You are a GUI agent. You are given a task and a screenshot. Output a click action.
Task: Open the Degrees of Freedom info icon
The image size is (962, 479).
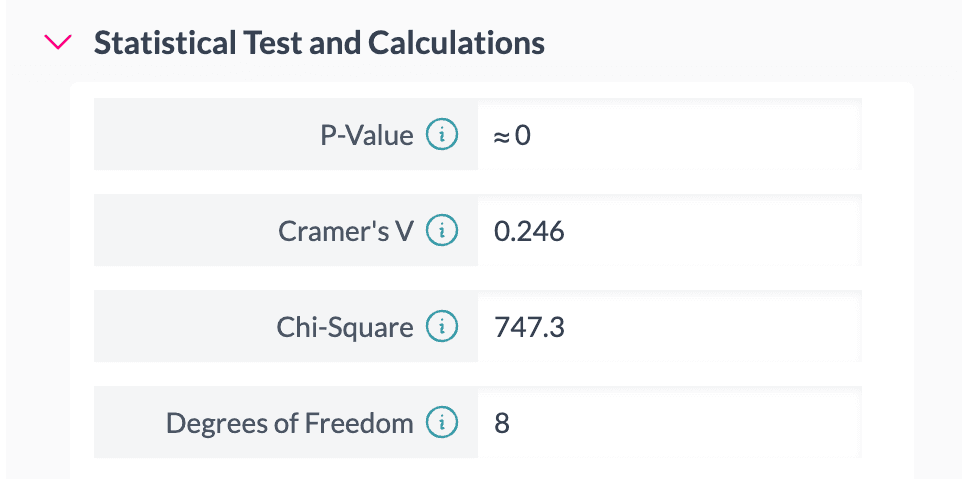(442, 423)
